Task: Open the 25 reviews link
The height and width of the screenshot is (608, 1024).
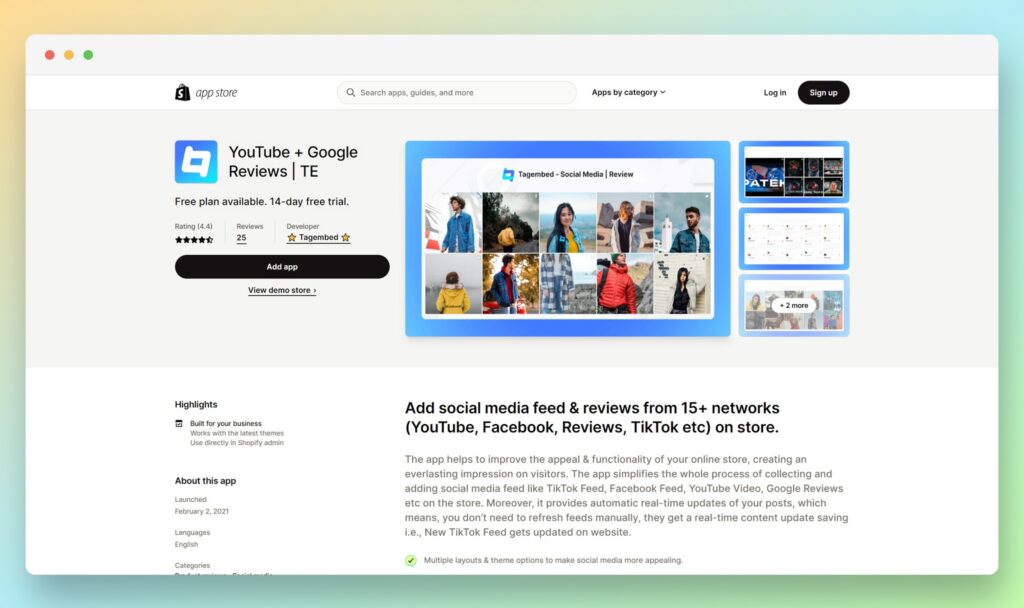Action: (242, 238)
